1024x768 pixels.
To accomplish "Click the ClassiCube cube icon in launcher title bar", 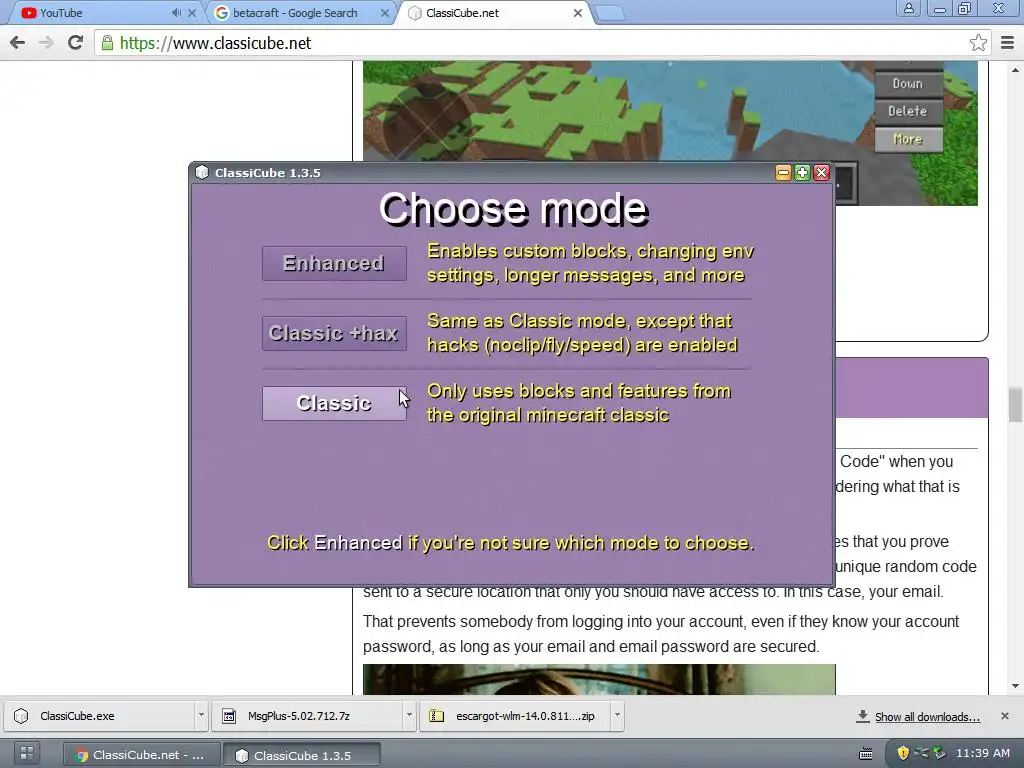I will 202,172.
